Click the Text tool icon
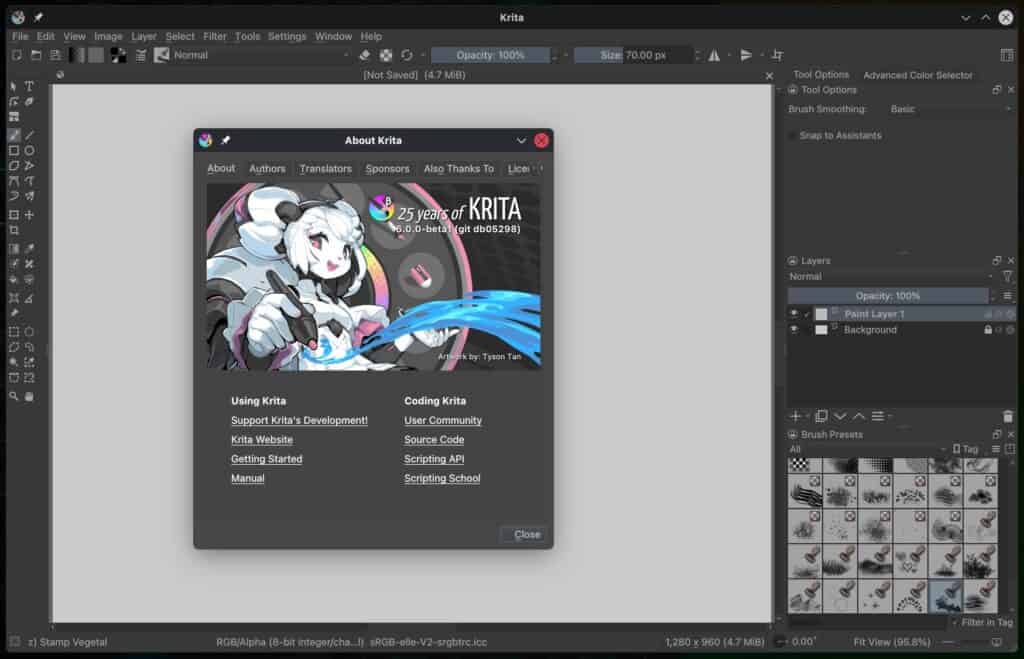Screen dimensions: 1024x659 [28, 86]
